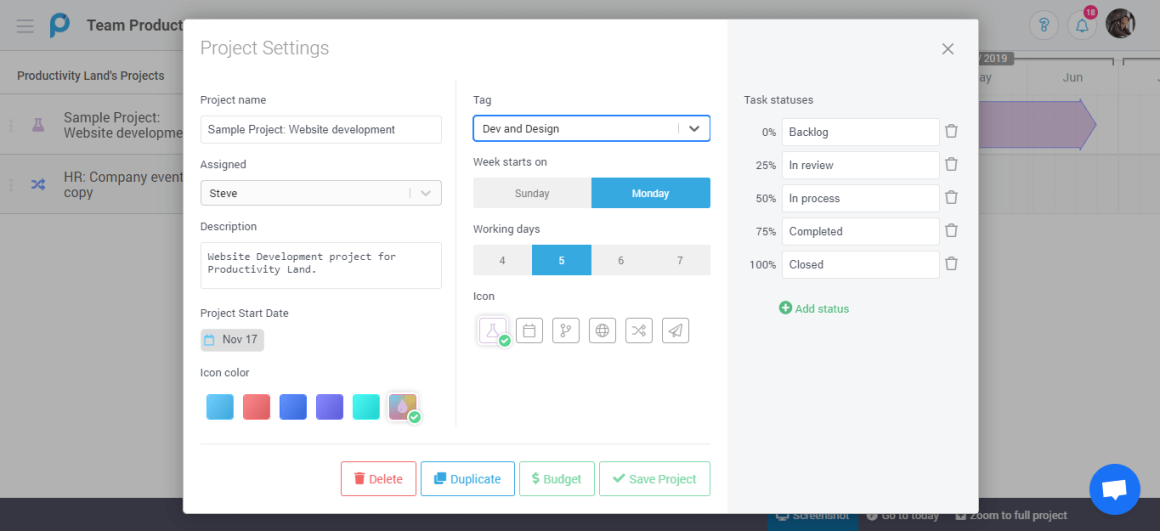Click the Project name input field
This screenshot has width=1160, height=531.
click(320, 129)
